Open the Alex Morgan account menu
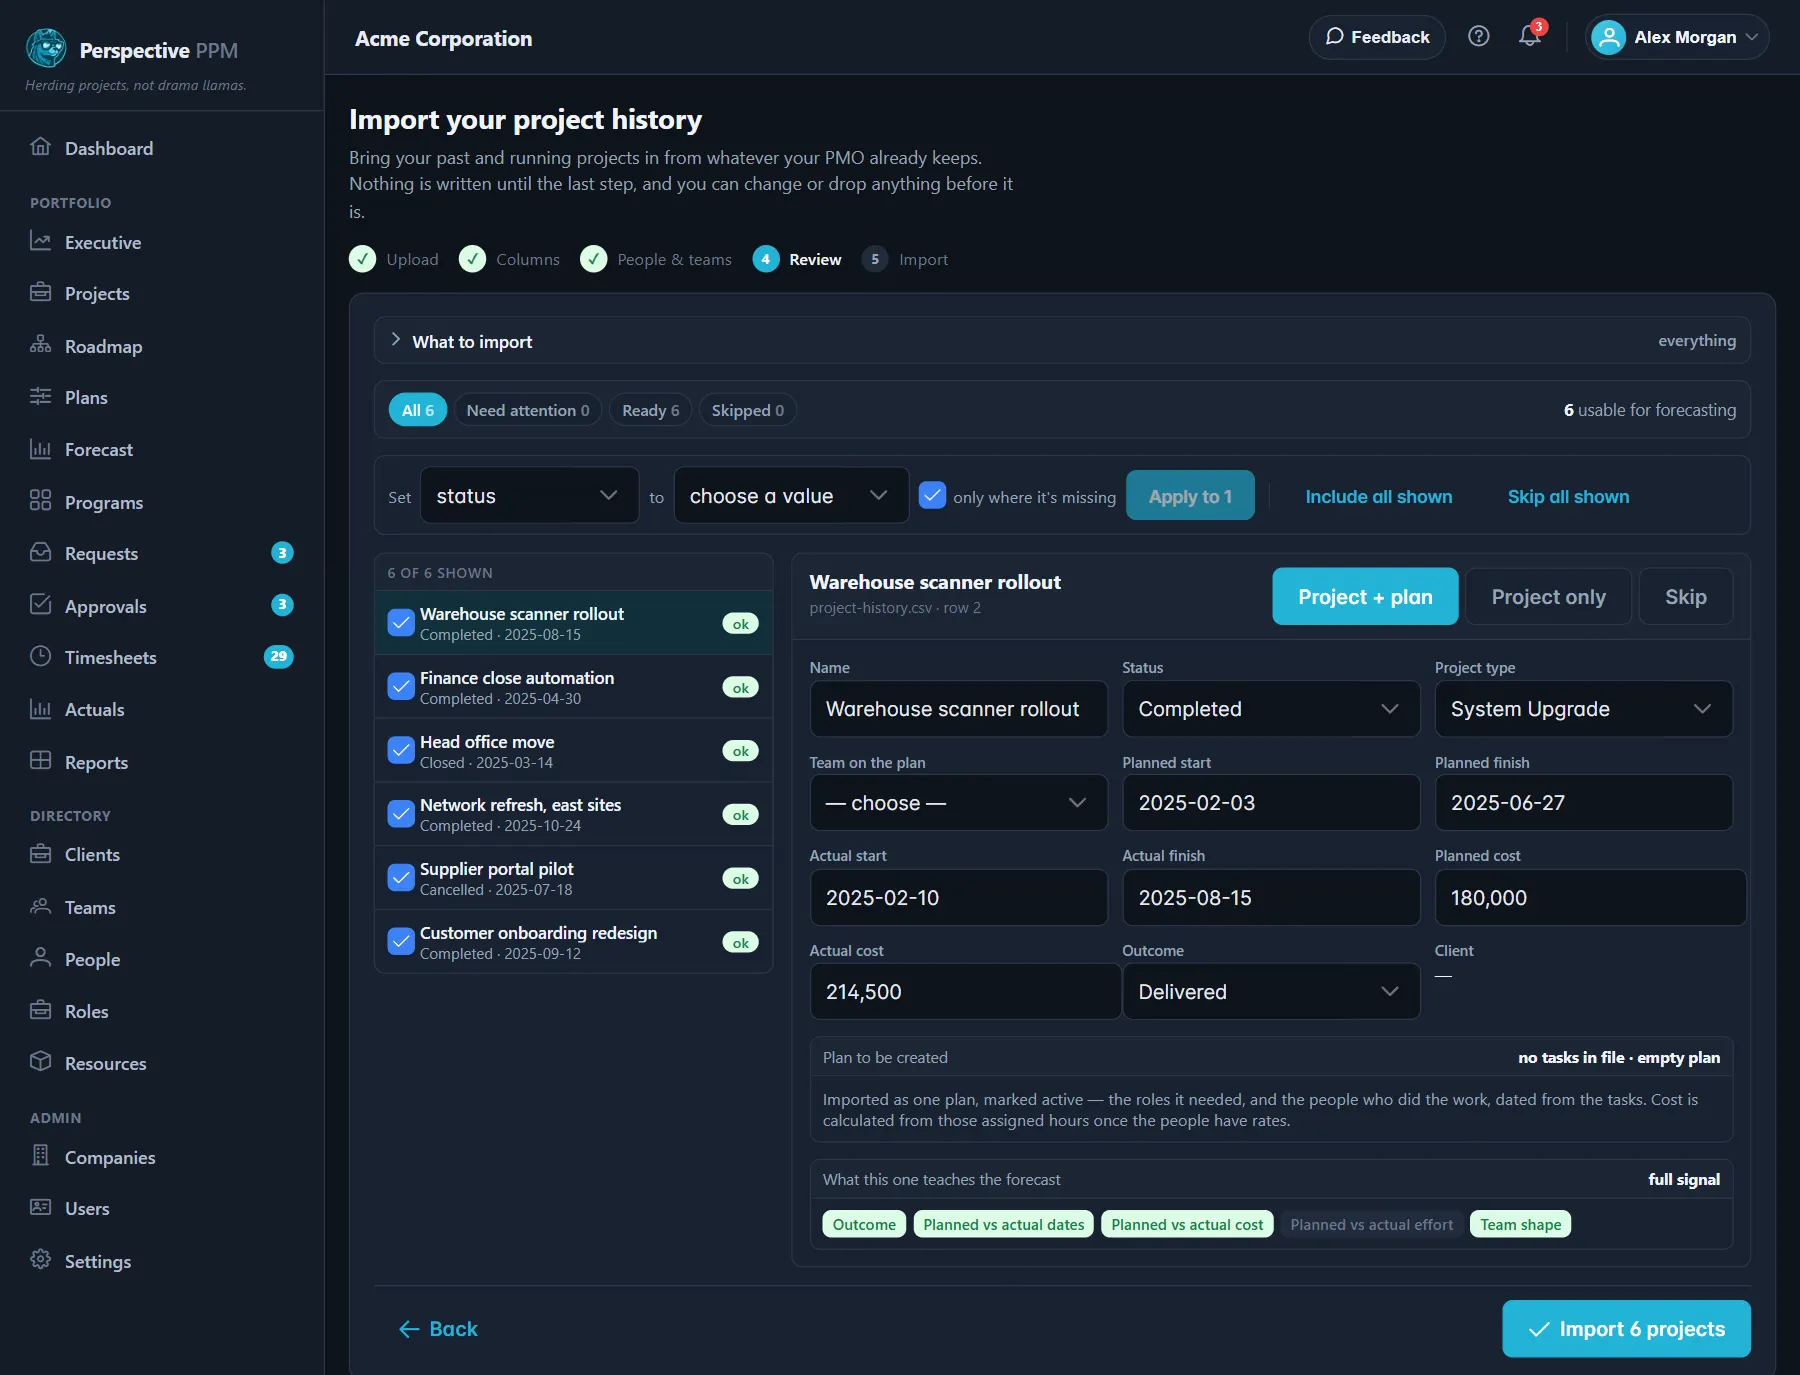The height and width of the screenshot is (1375, 1800). click(1676, 37)
